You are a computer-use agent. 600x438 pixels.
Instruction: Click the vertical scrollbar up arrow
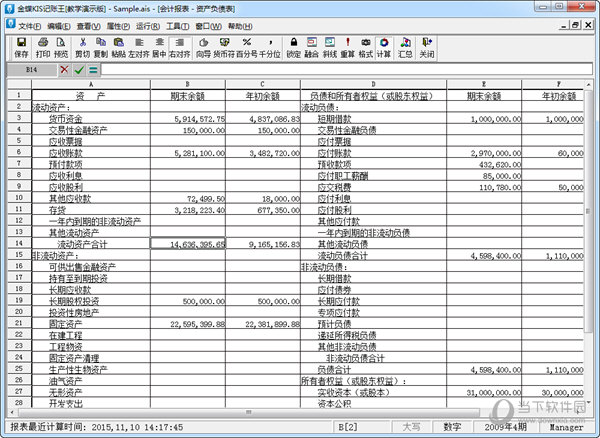coord(588,85)
